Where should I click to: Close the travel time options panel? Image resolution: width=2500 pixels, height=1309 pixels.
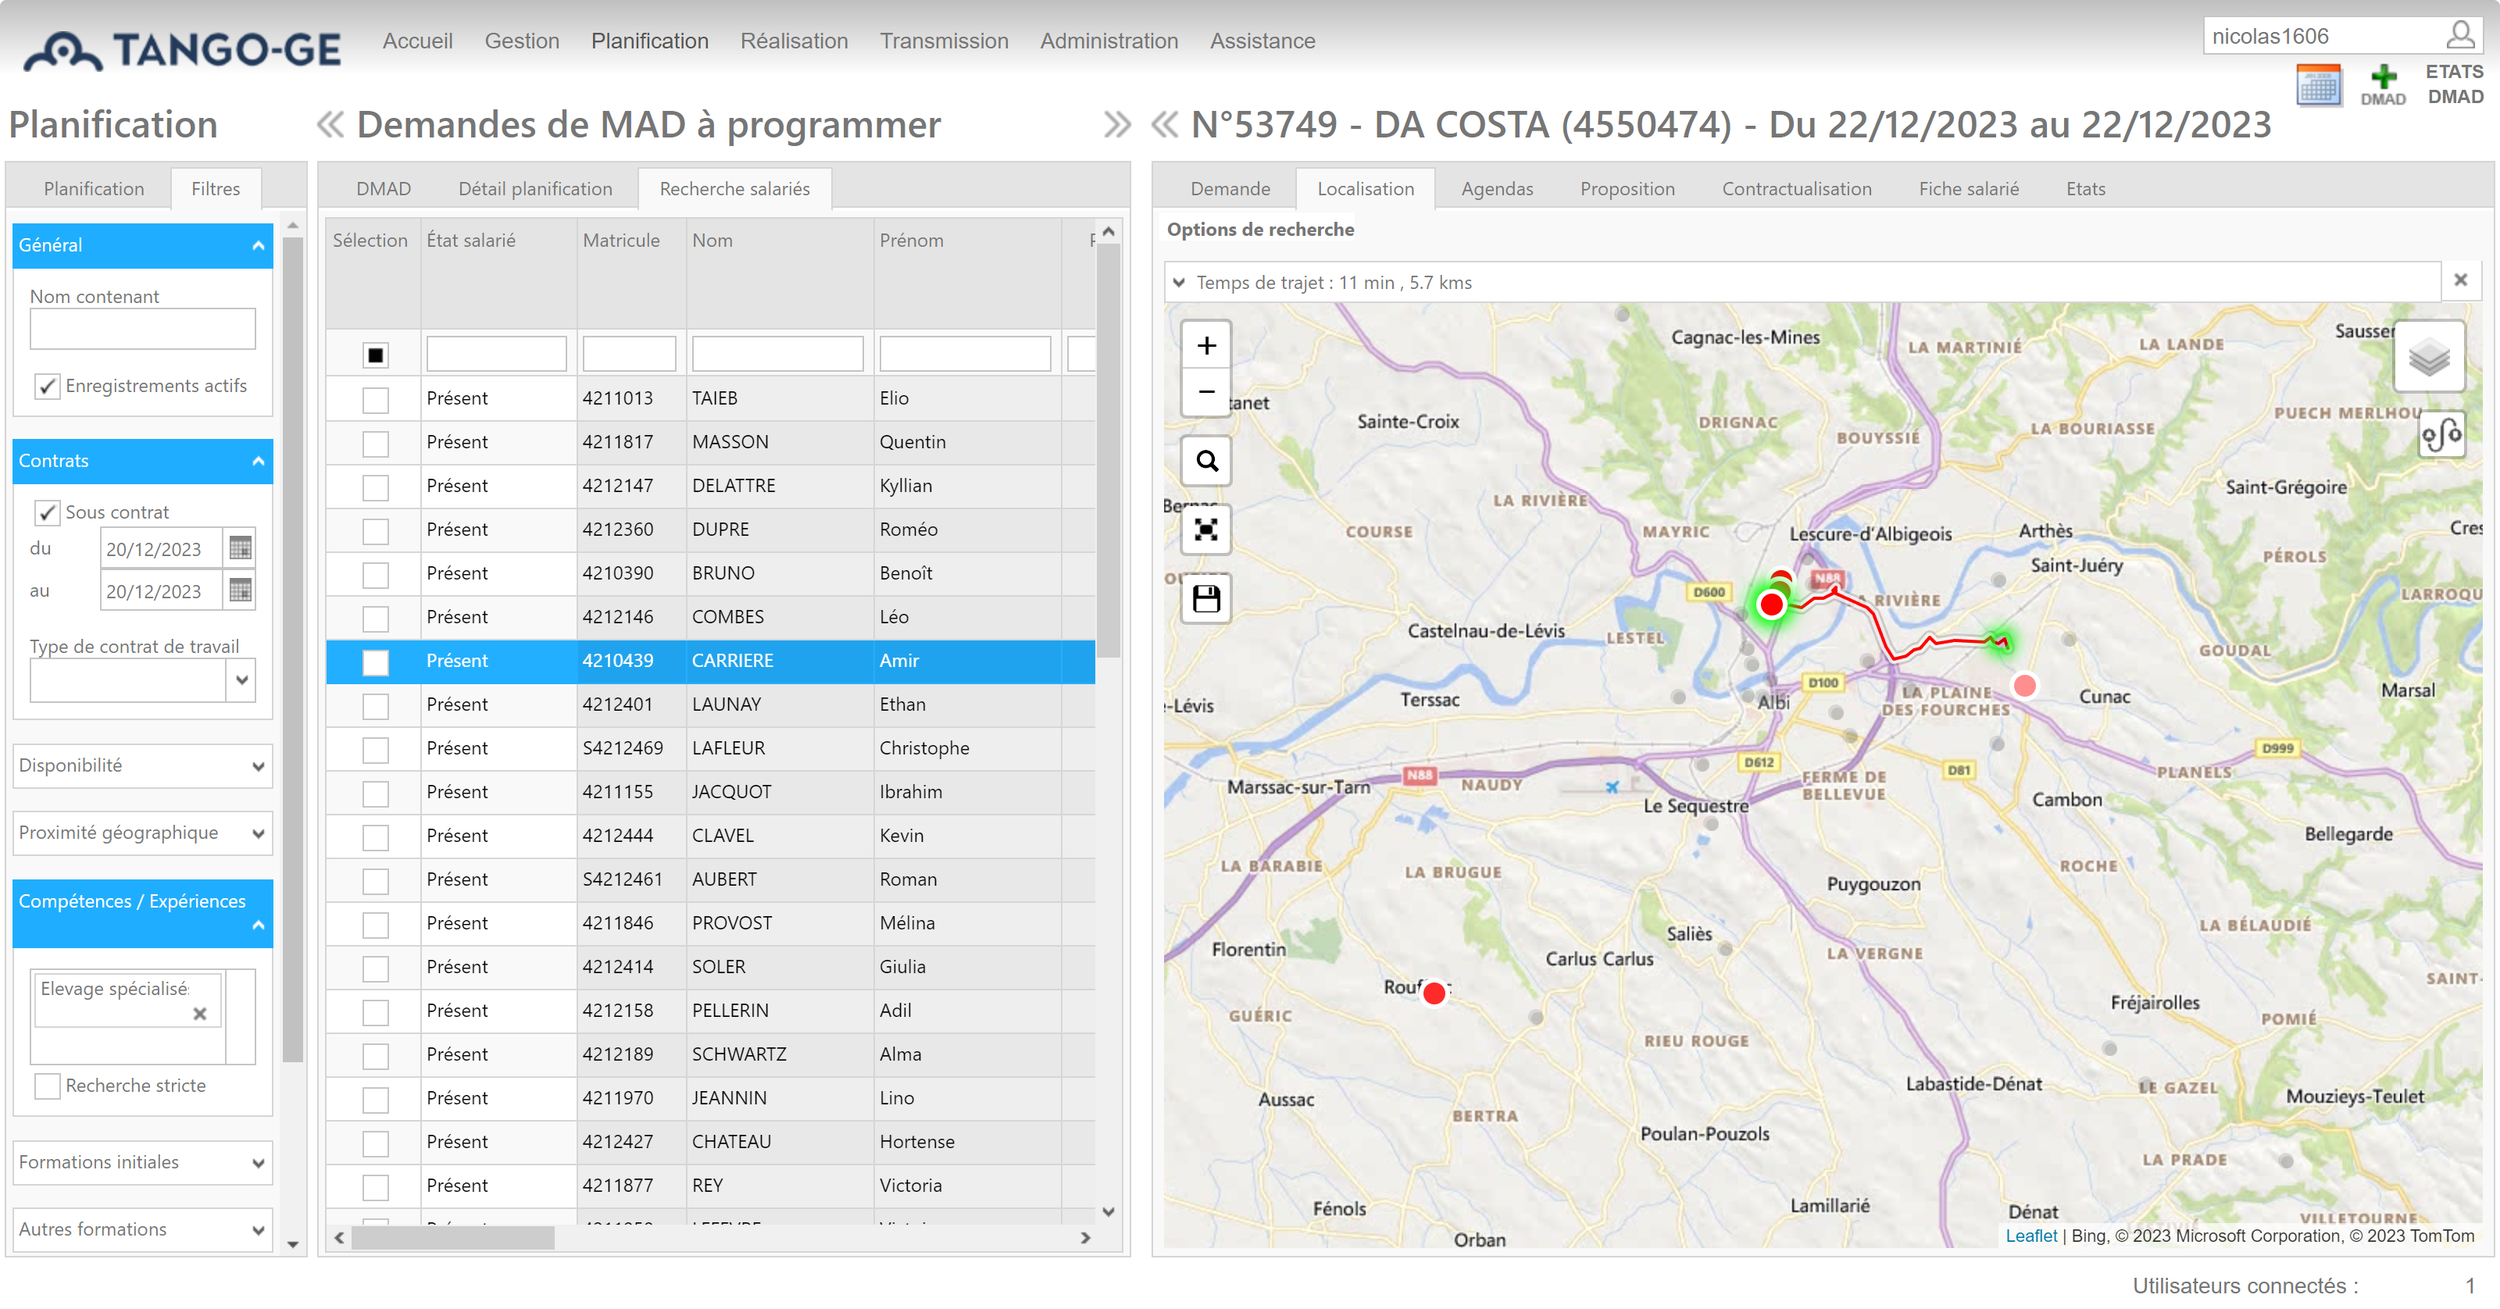(x=2460, y=281)
